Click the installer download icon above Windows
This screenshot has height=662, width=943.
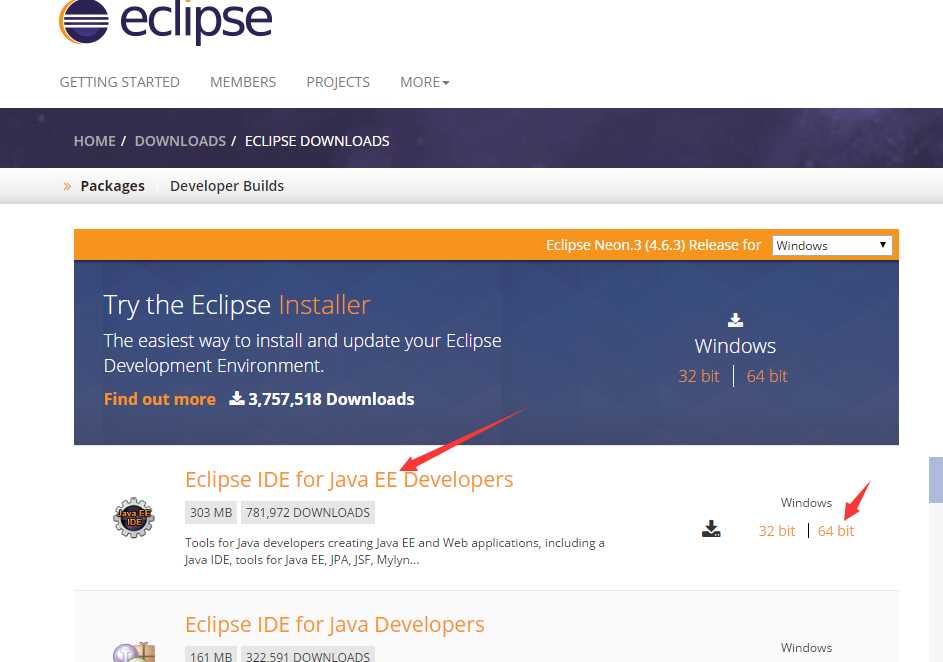[735, 319]
